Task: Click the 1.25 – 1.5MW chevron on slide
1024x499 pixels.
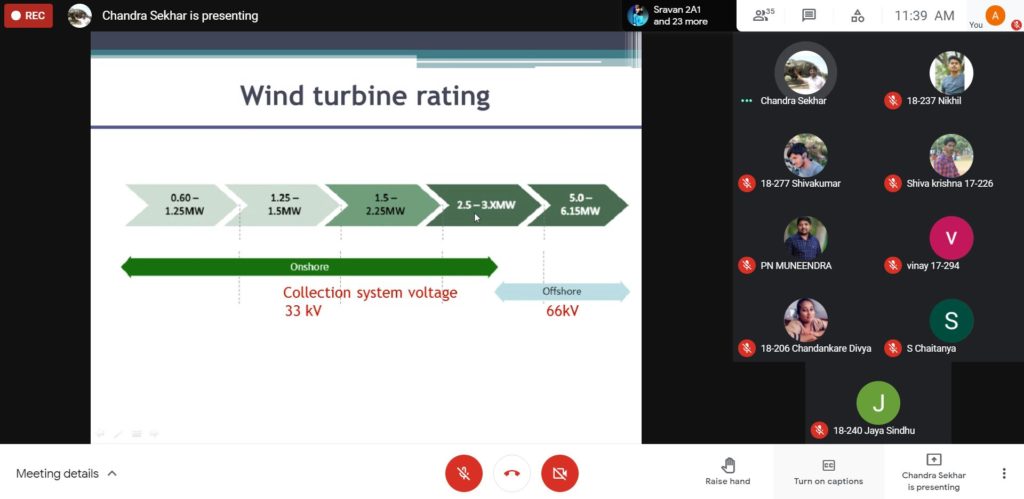Action: coord(283,205)
